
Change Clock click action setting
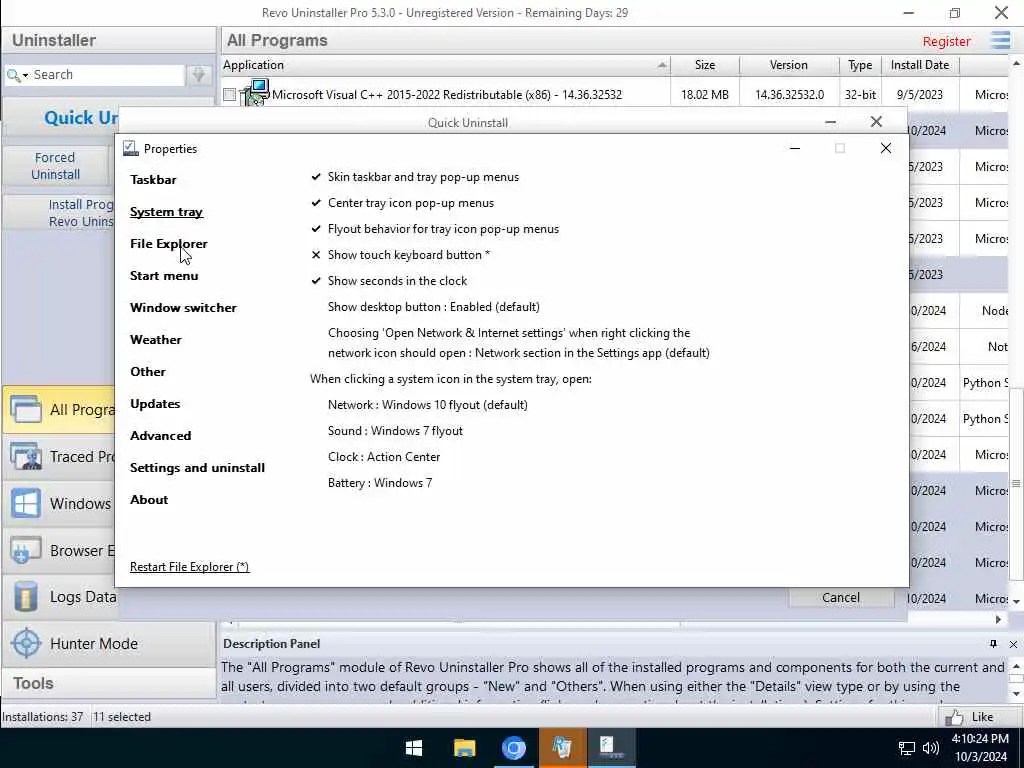pyautogui.click(x=384, y=457)
